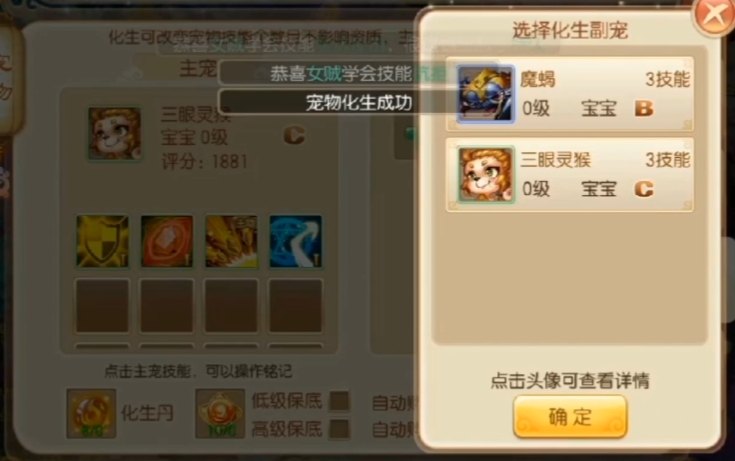Viewport: 735px width, 461px height.
Task: Click the 保底 talisman item icon
Action: (x=220, y=413)
